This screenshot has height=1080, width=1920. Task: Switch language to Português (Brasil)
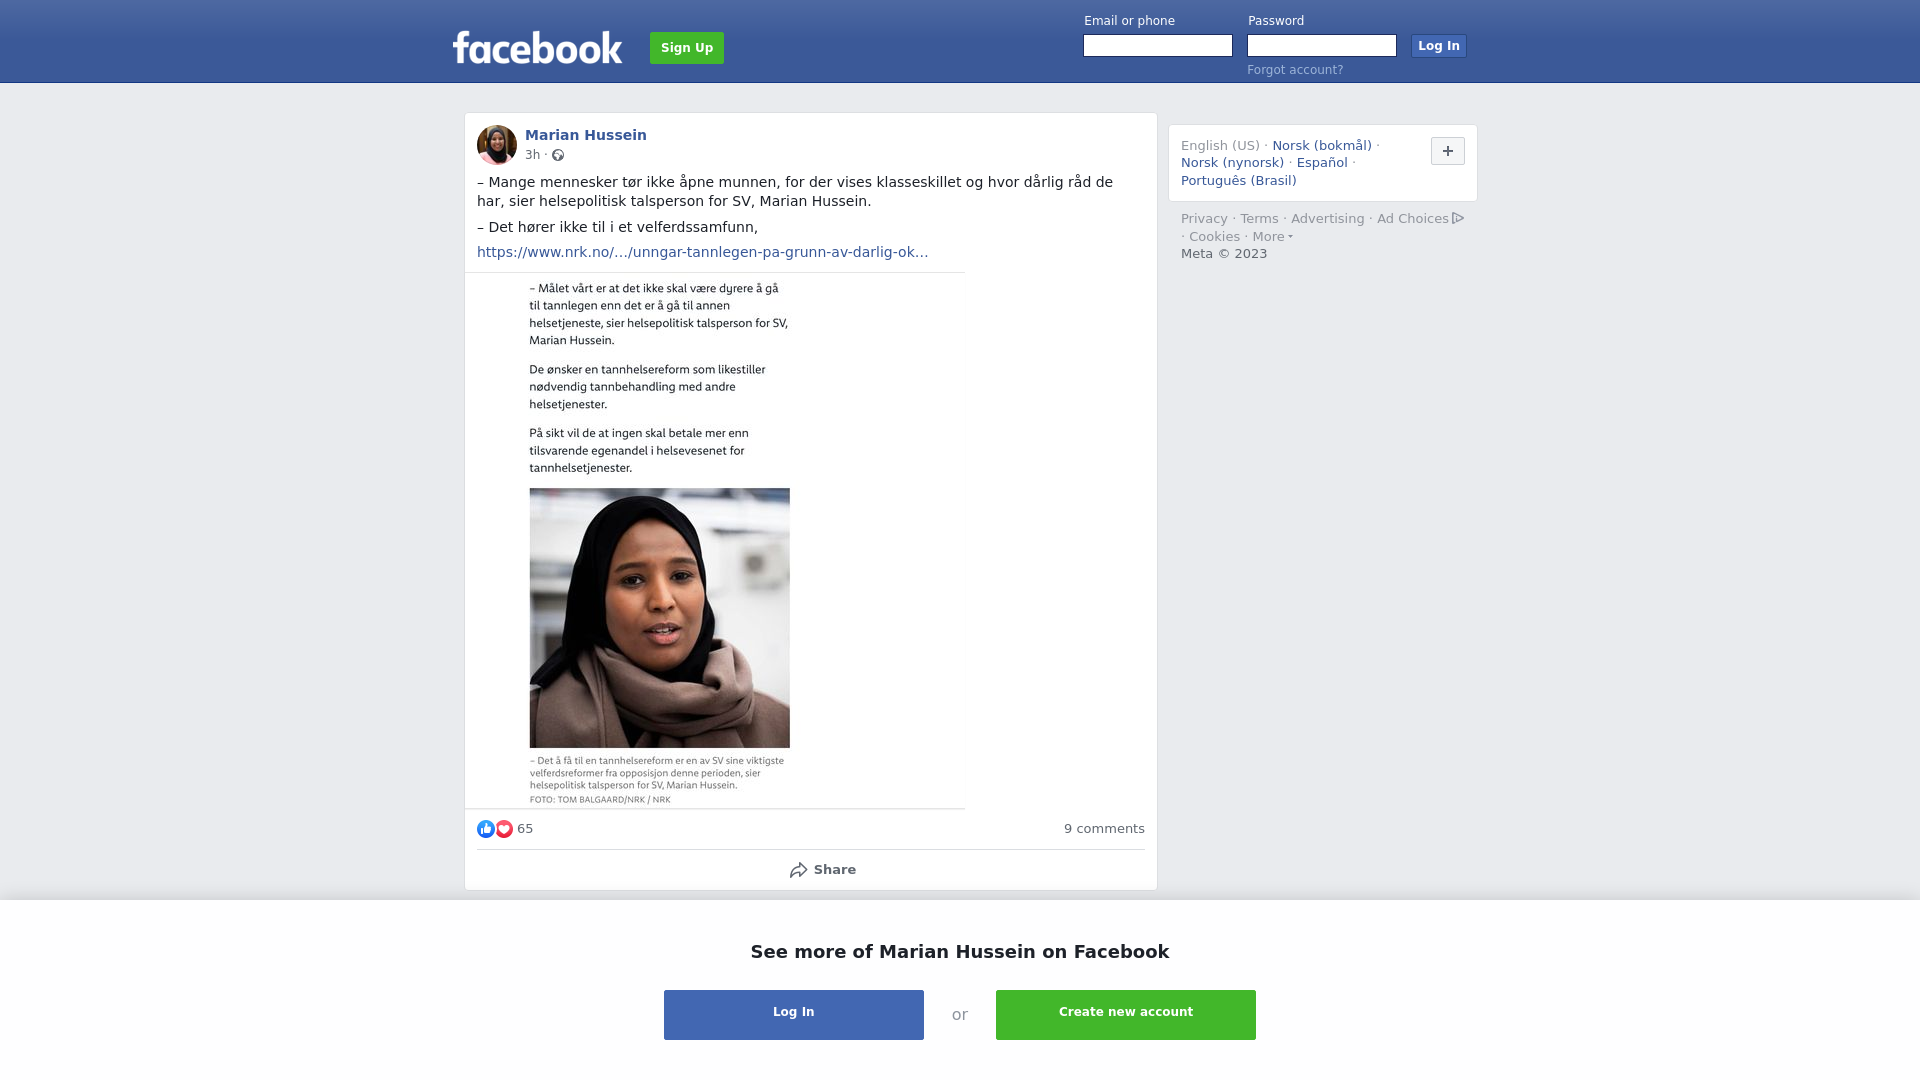coord(1238,181)
